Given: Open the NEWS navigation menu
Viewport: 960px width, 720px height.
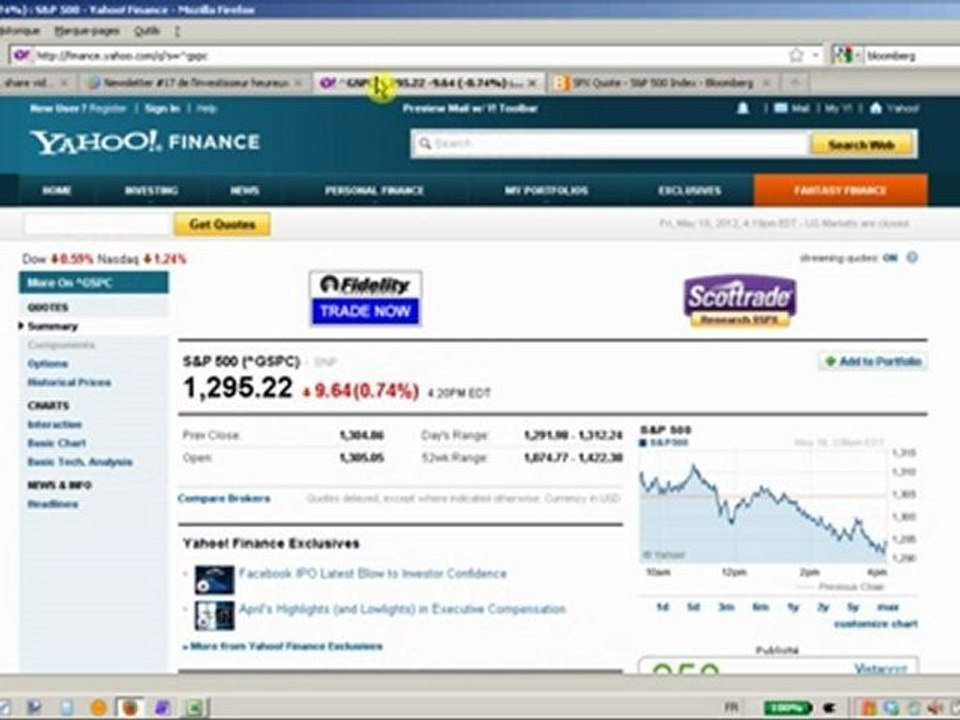Looking at the screenshot, I should [244, 190].
